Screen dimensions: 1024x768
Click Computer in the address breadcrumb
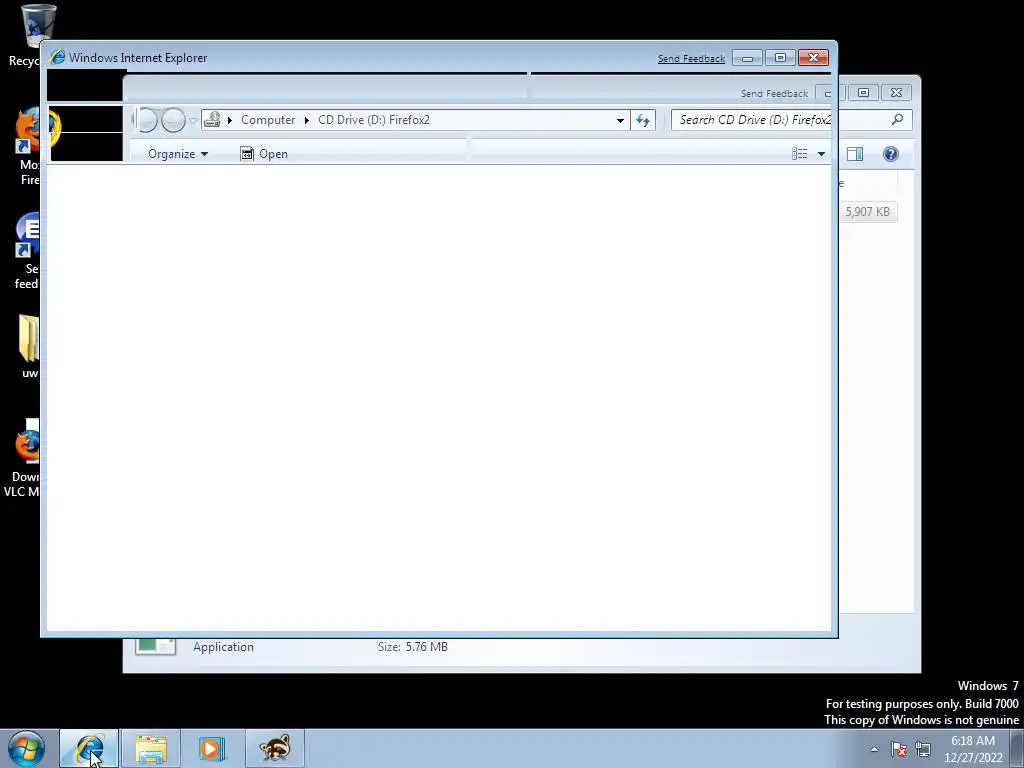(x=268, y=120)
